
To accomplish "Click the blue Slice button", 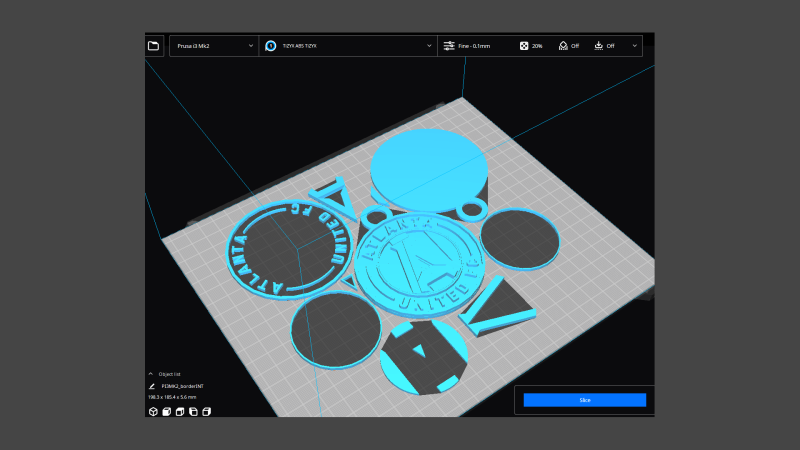I will click(x=584, y=400).
